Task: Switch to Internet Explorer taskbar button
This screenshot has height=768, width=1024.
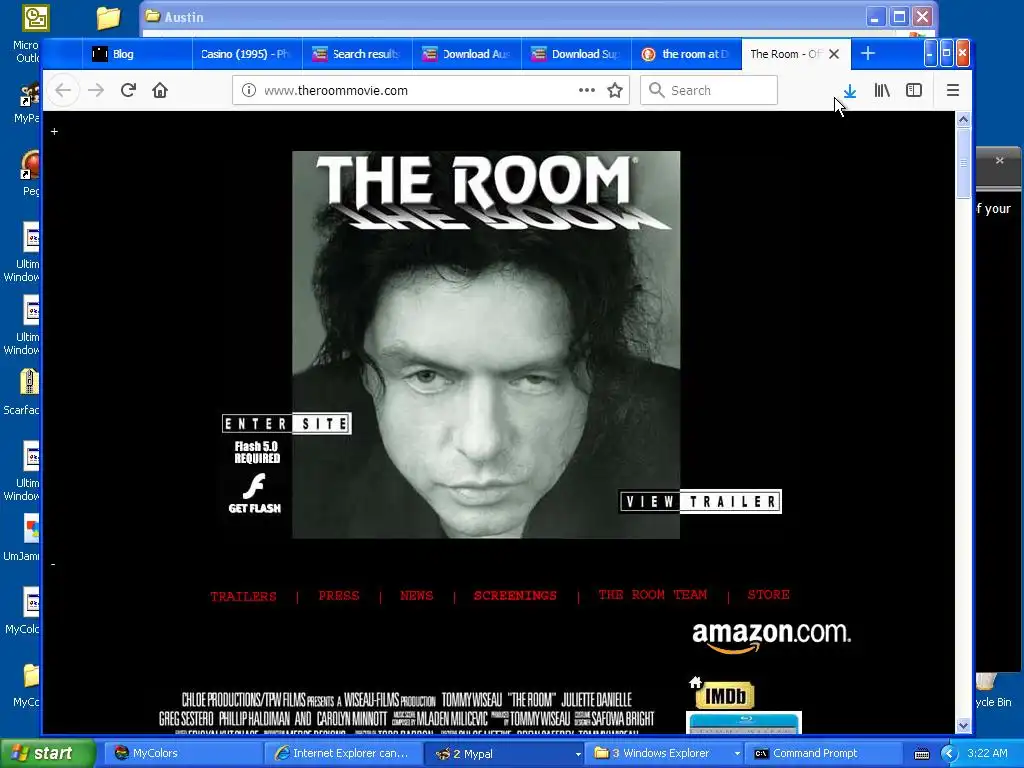Action: (x=344, y=753)
